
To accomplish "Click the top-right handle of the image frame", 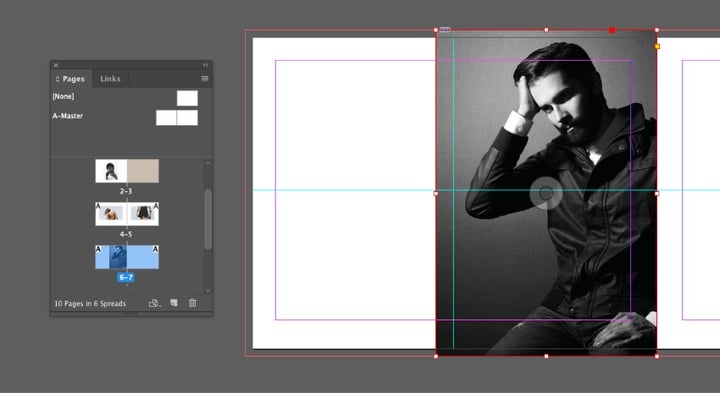I will [x=657, y=30].
